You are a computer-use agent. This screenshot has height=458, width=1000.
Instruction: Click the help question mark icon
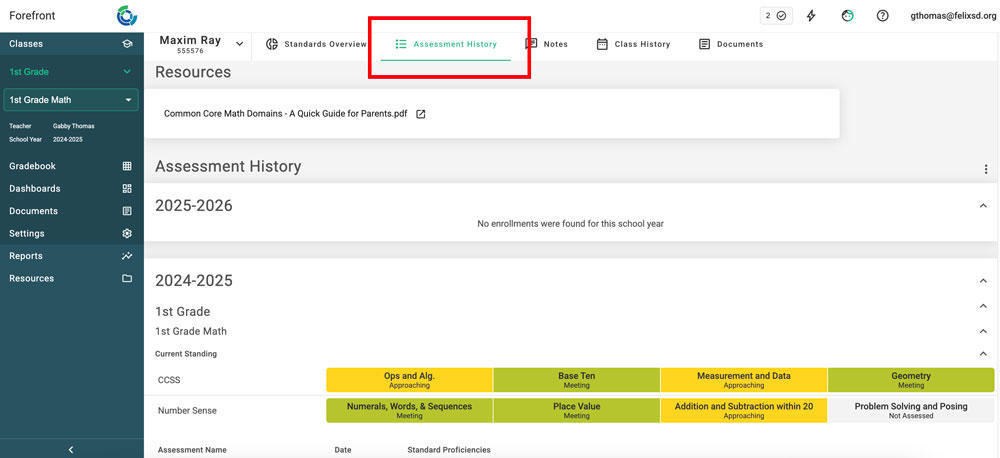882,16
